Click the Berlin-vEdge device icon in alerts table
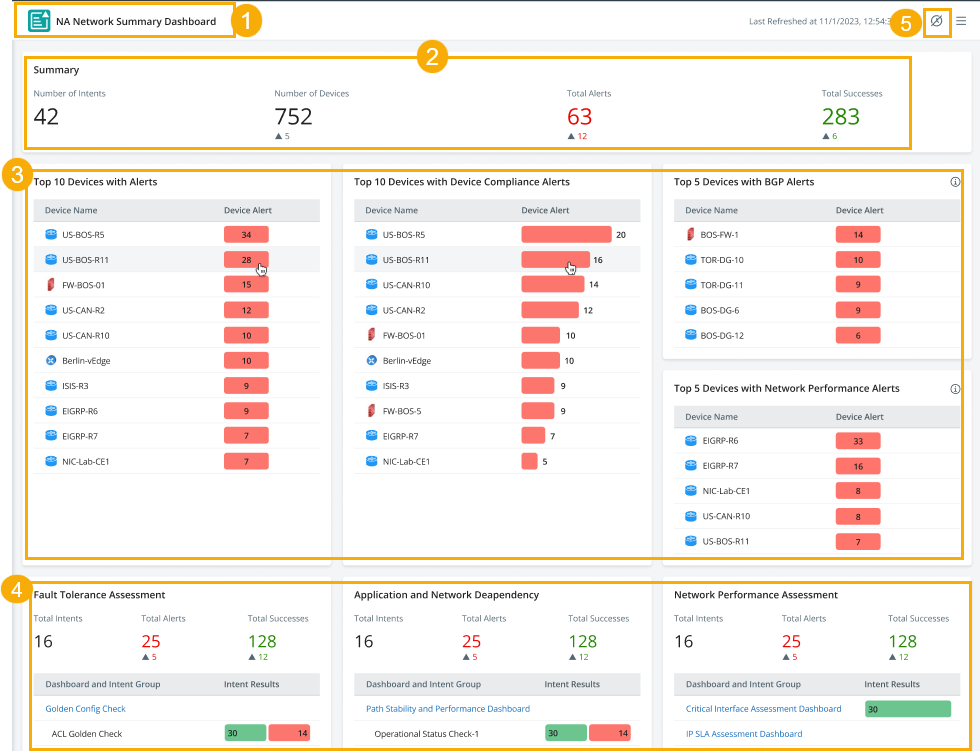 tap(51, 360)
